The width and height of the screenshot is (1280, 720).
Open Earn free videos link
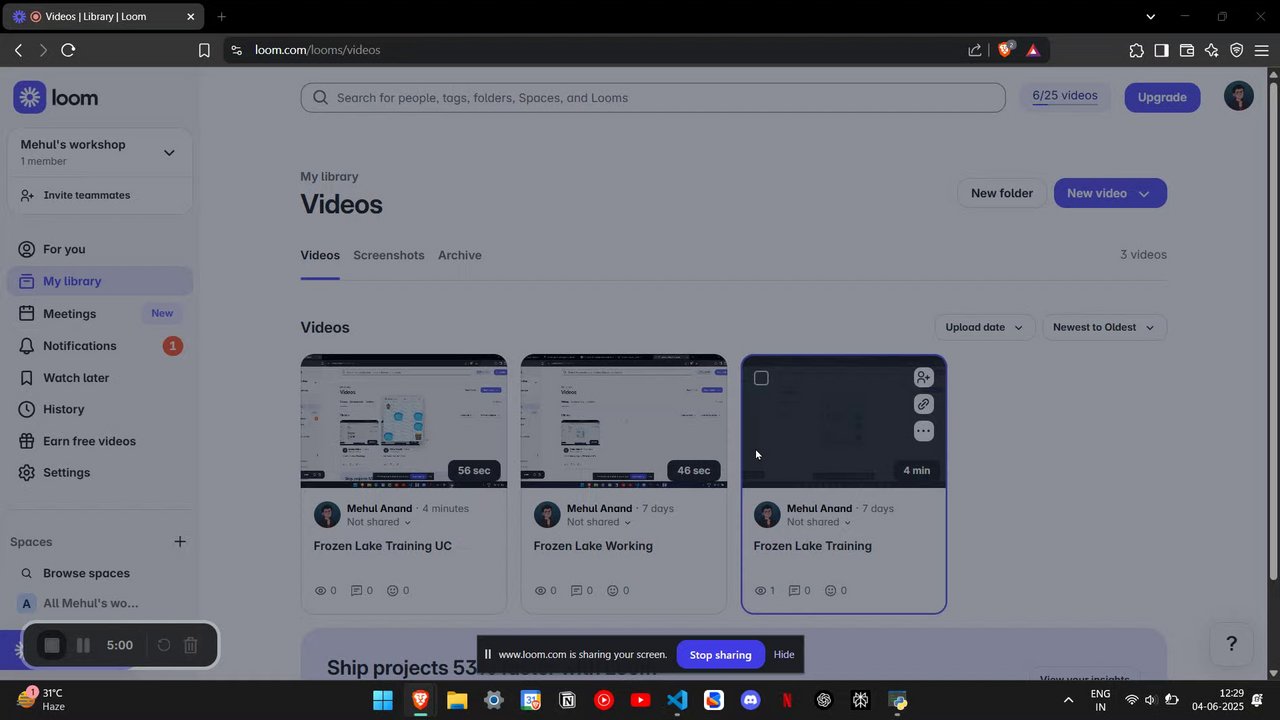(x=100, y=441)
